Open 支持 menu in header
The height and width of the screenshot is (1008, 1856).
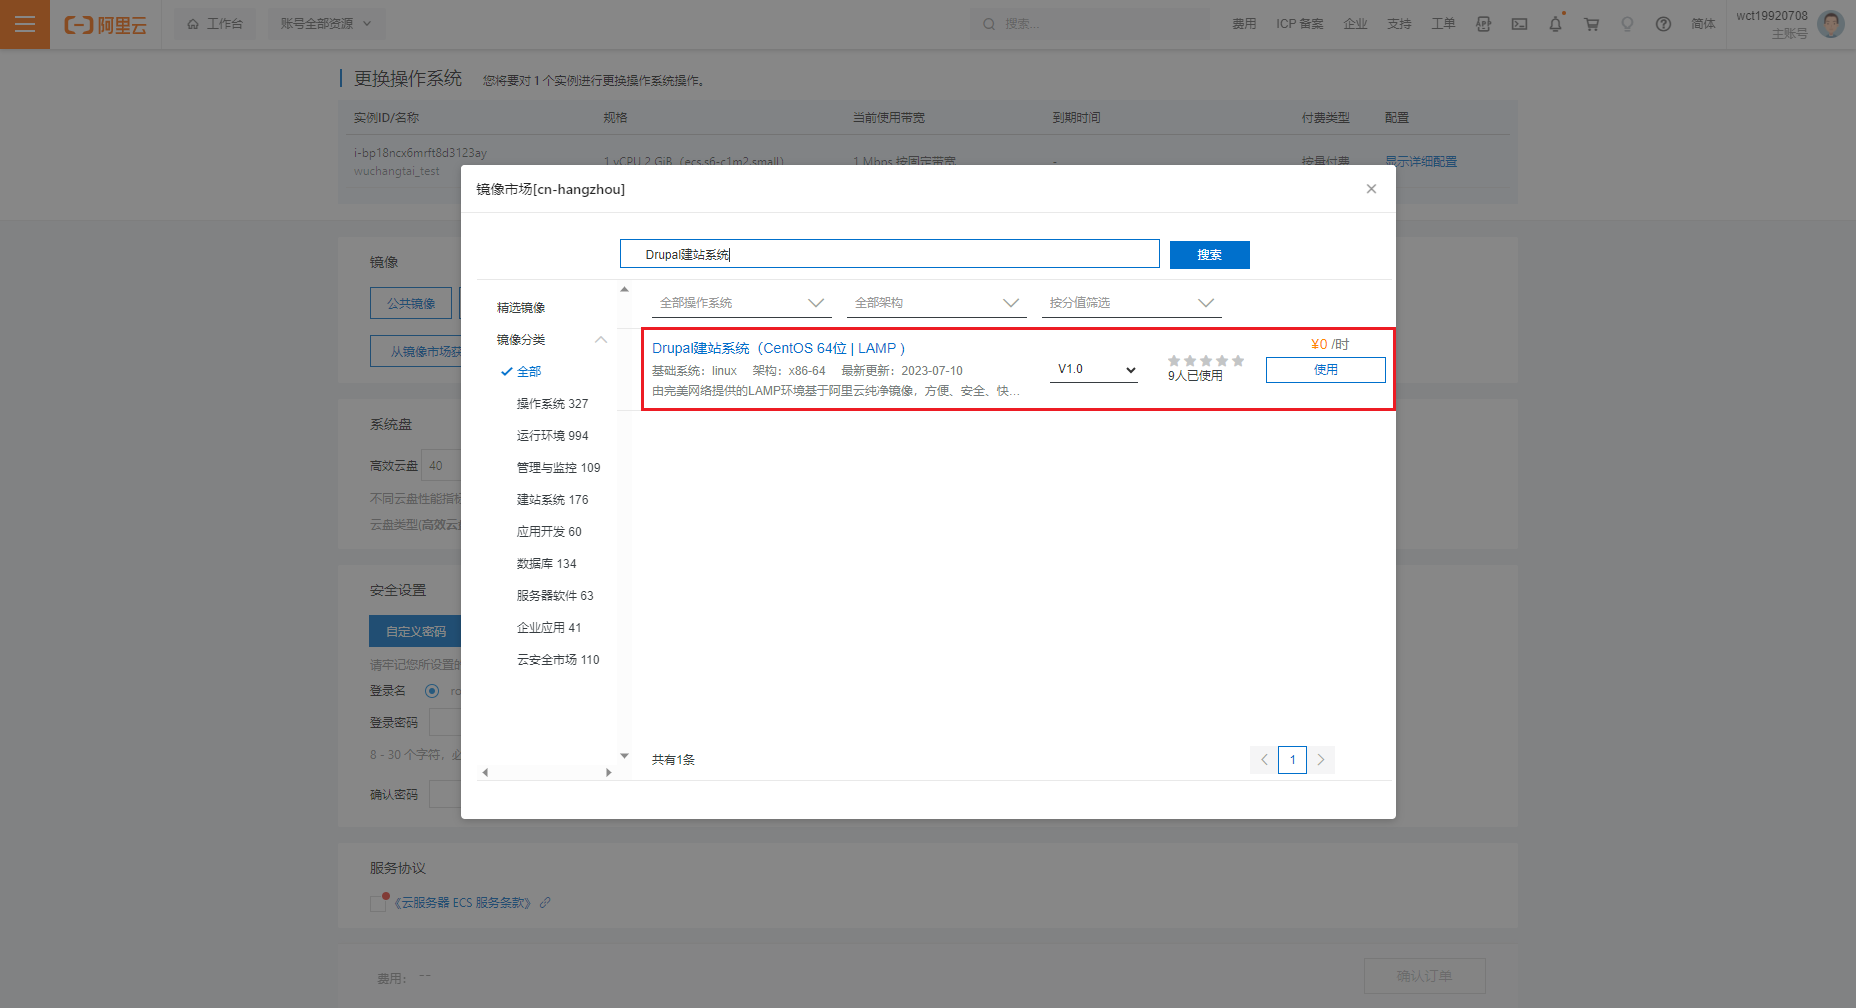tap(1399, 24)
